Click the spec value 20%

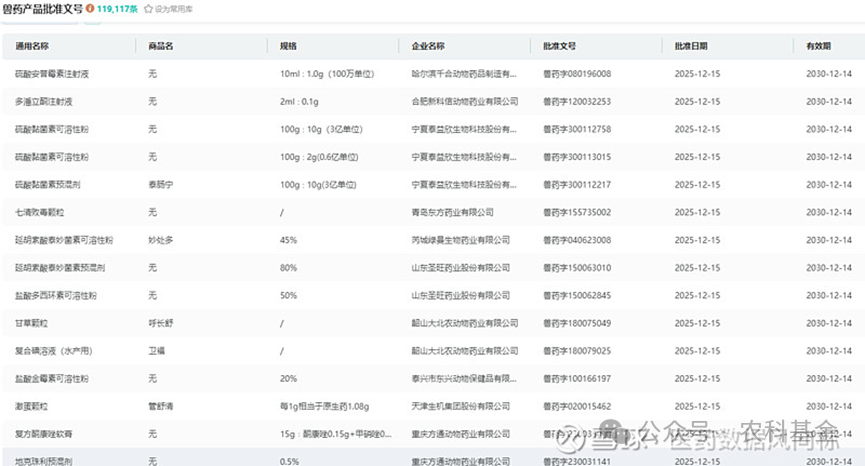(x=289, y=378)
